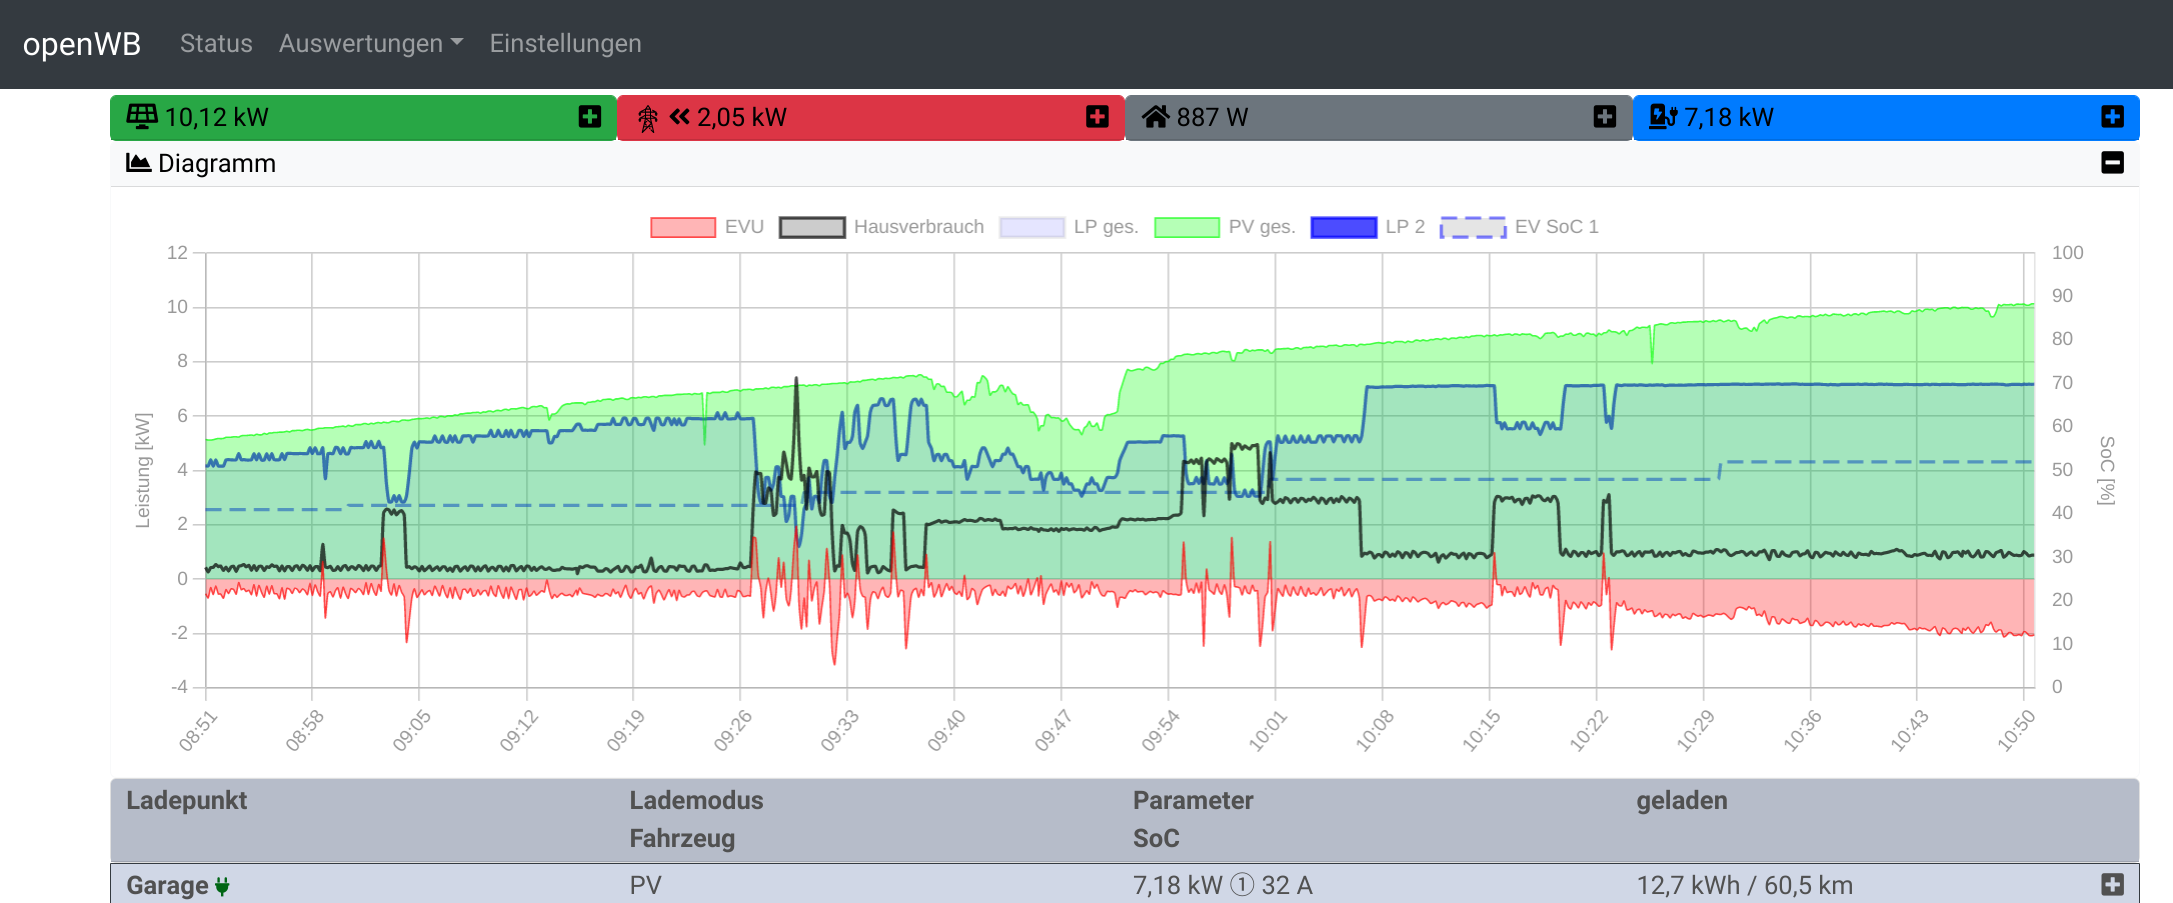The width and height of the screenshot is (2173, 903).
Task: Click the house consumption icon
Action: [x=1155, y=117]
